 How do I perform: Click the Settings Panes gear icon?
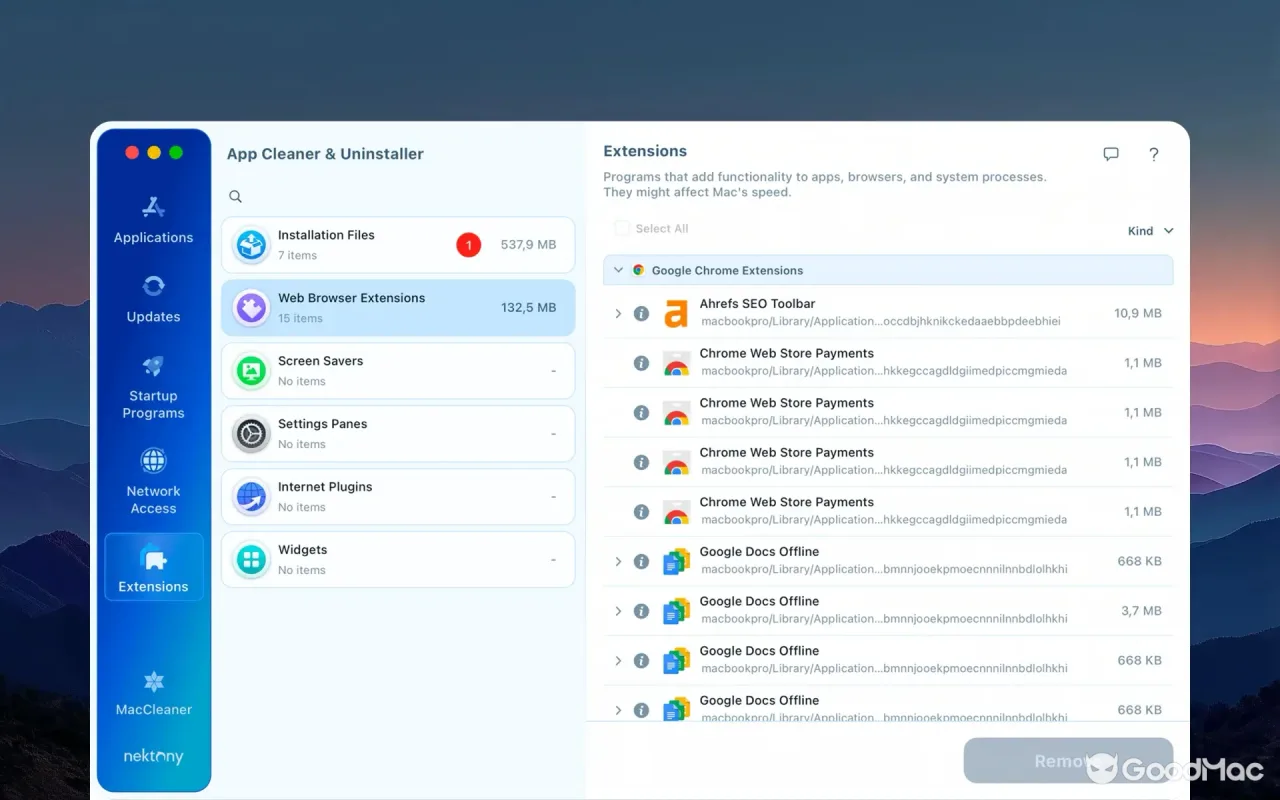coord(251,434)
